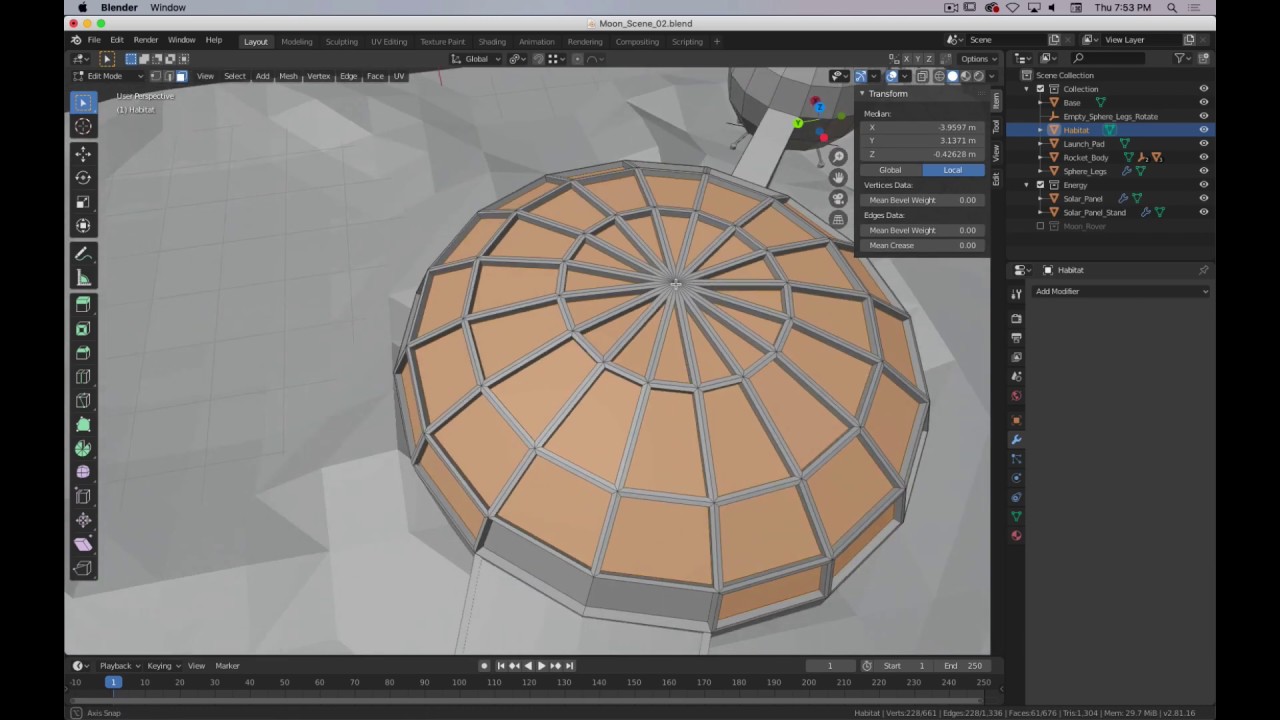The height and width of the screenshot is (720, 1280).
Task: Select the Measure ruler tool
Action: (83, 278)
